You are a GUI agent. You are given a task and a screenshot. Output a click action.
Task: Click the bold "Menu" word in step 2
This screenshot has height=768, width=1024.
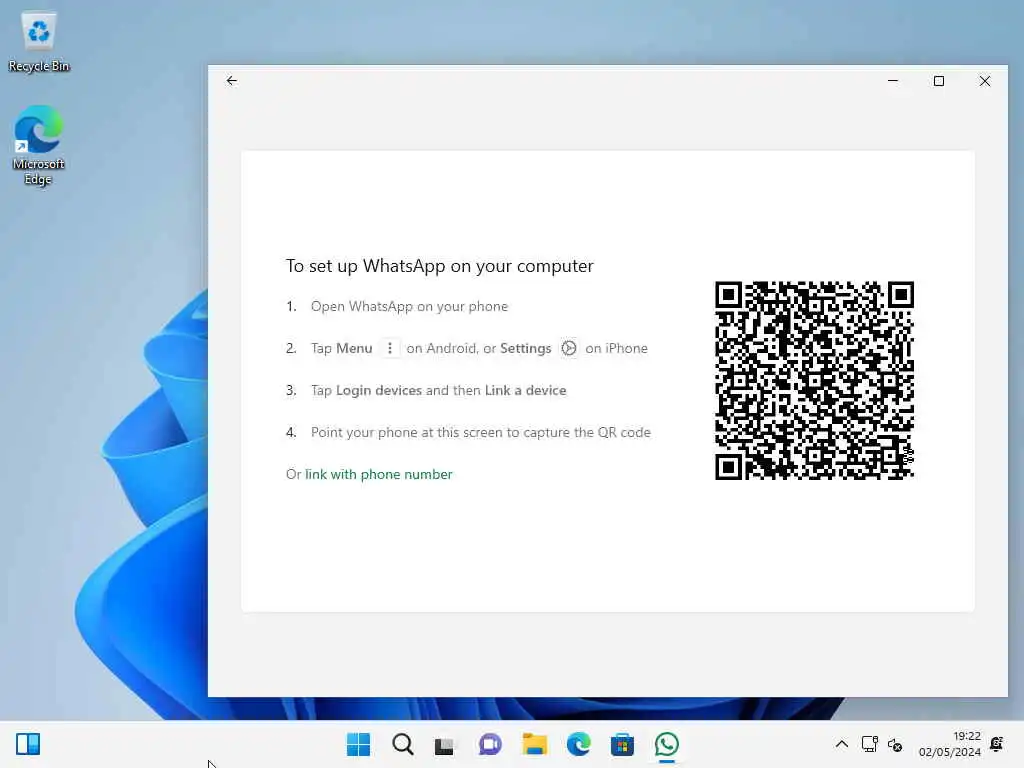tap(355, 348)
